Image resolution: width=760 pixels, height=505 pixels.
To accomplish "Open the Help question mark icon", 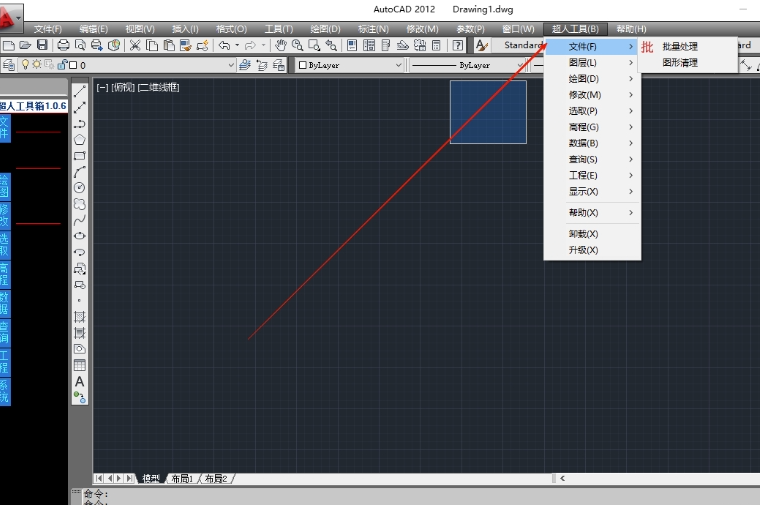I will 457,46.
